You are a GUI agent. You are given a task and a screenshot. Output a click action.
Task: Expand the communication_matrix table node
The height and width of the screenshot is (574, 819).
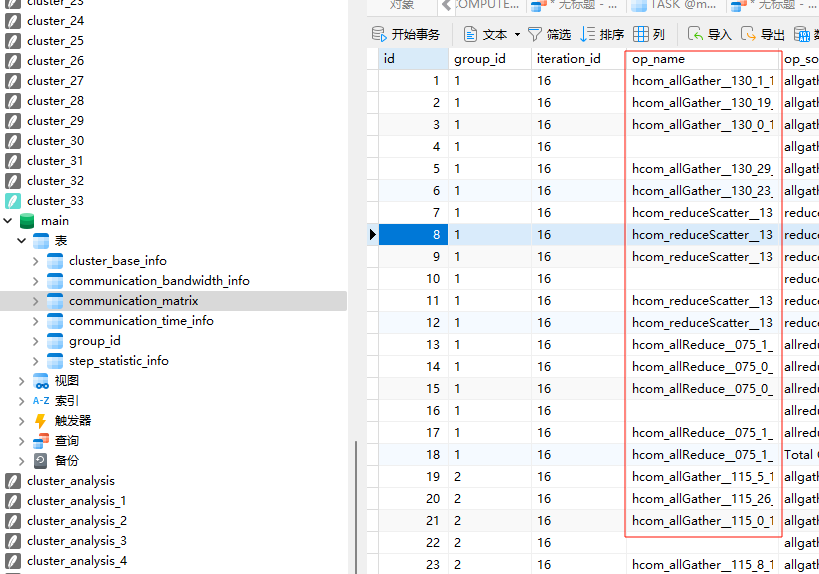[x=36, y=301]
